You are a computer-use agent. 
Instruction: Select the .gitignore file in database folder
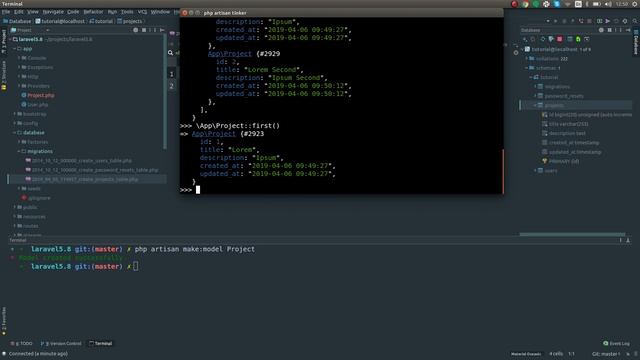pos(36,198)
